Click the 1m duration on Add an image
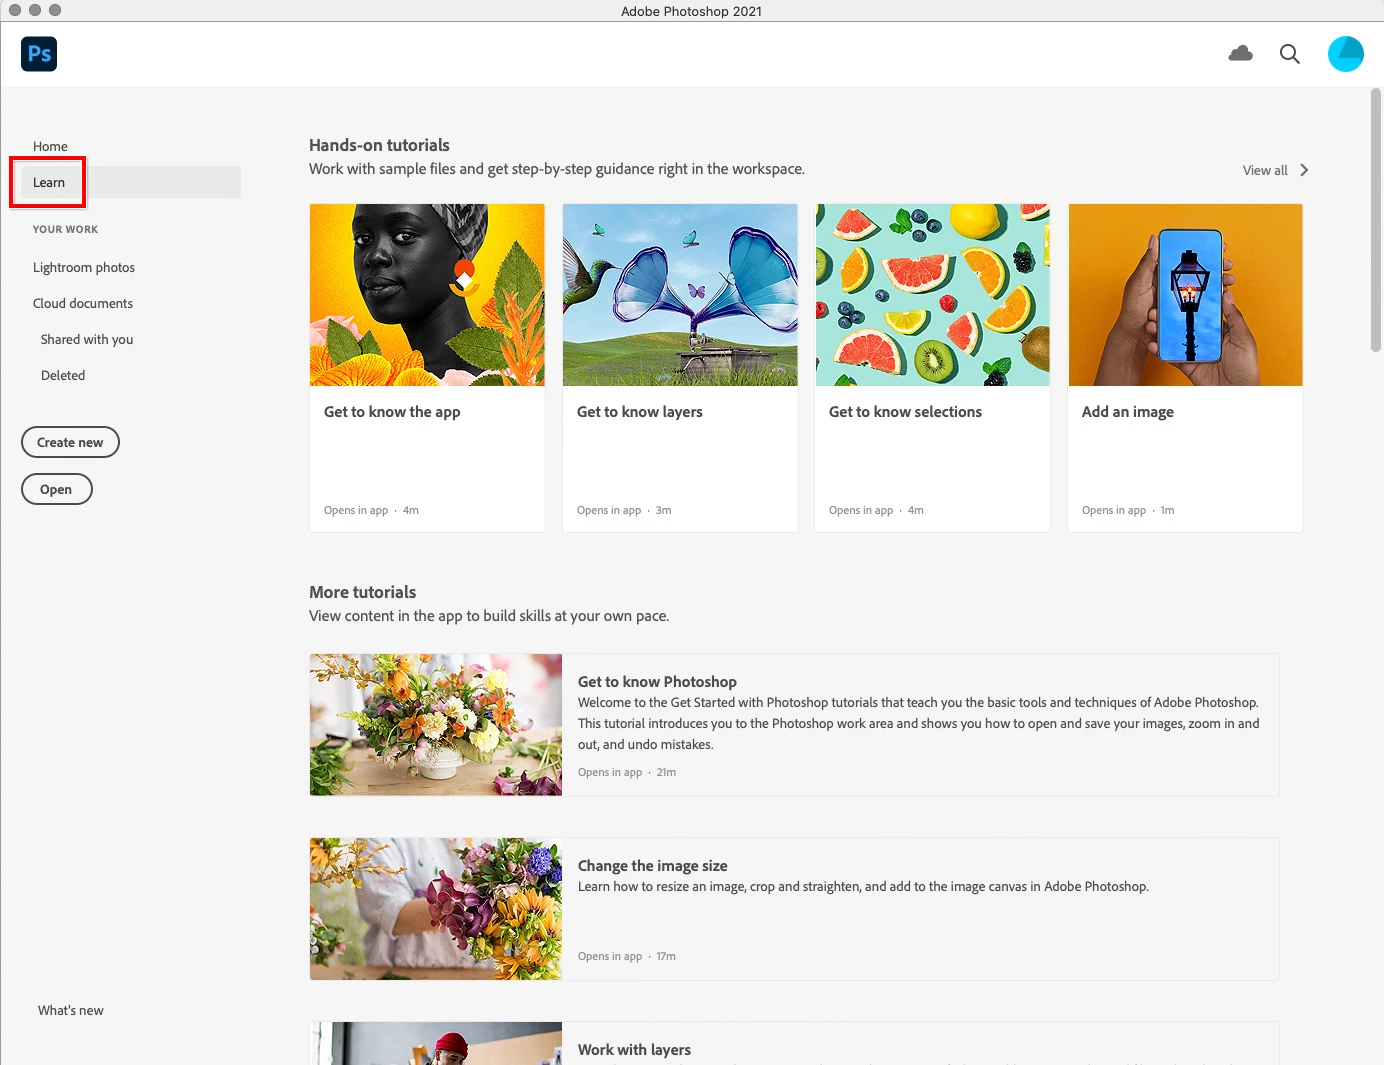This screenshot has height=1065, width=1384. [1167, 510]
